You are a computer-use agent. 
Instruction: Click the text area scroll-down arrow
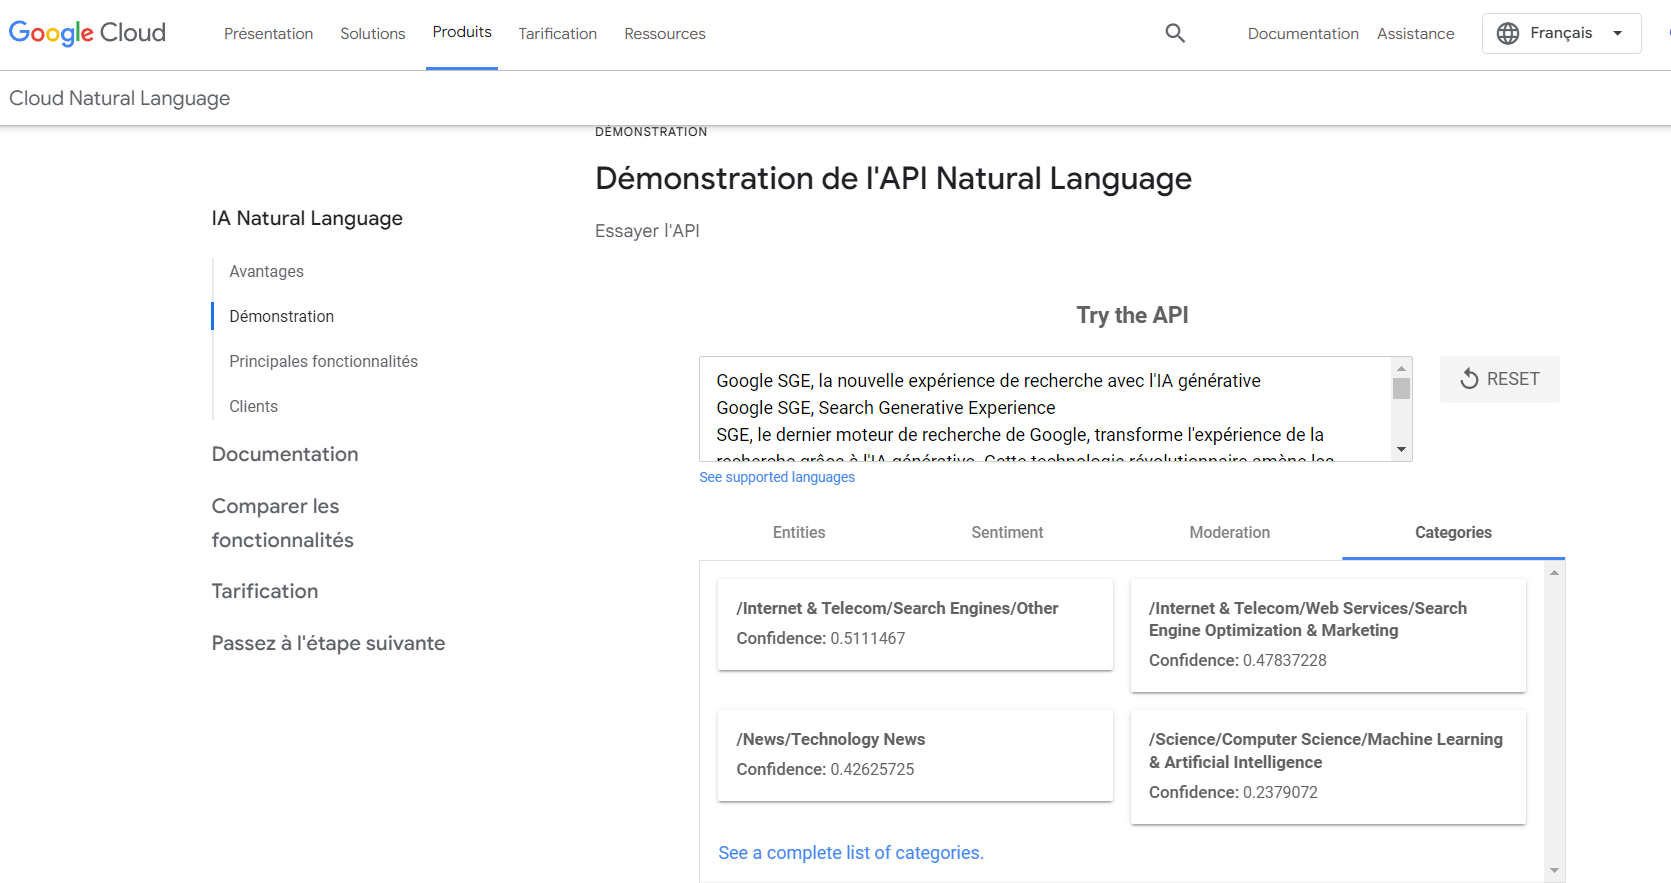tap(1402, 450)
